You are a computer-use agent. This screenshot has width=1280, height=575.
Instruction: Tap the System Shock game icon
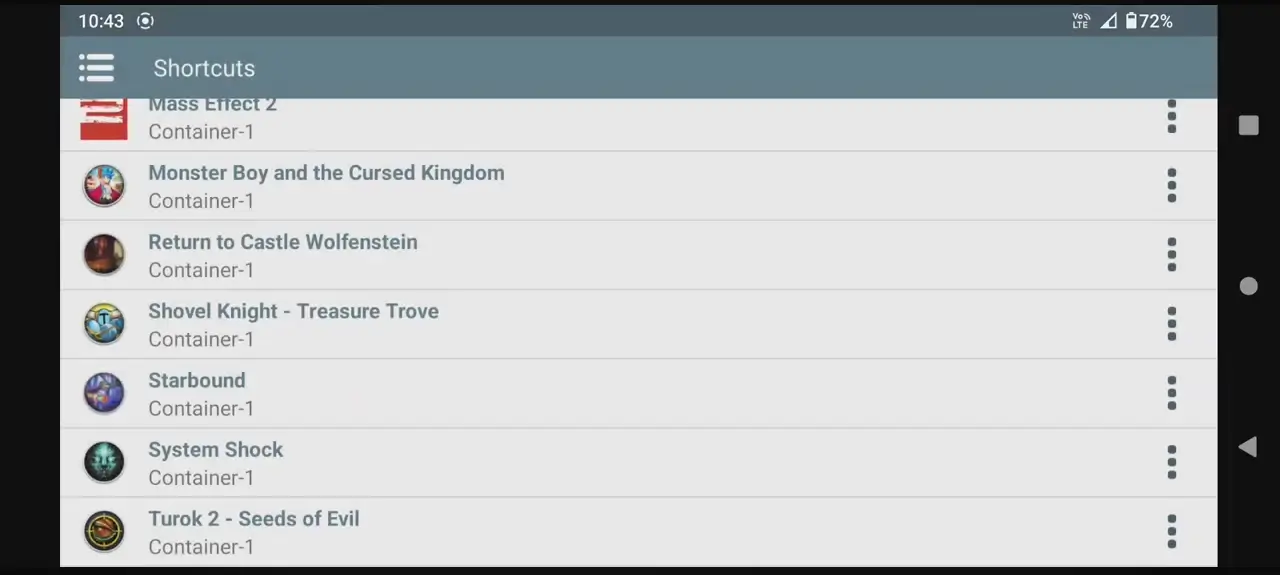coord(104,462)
